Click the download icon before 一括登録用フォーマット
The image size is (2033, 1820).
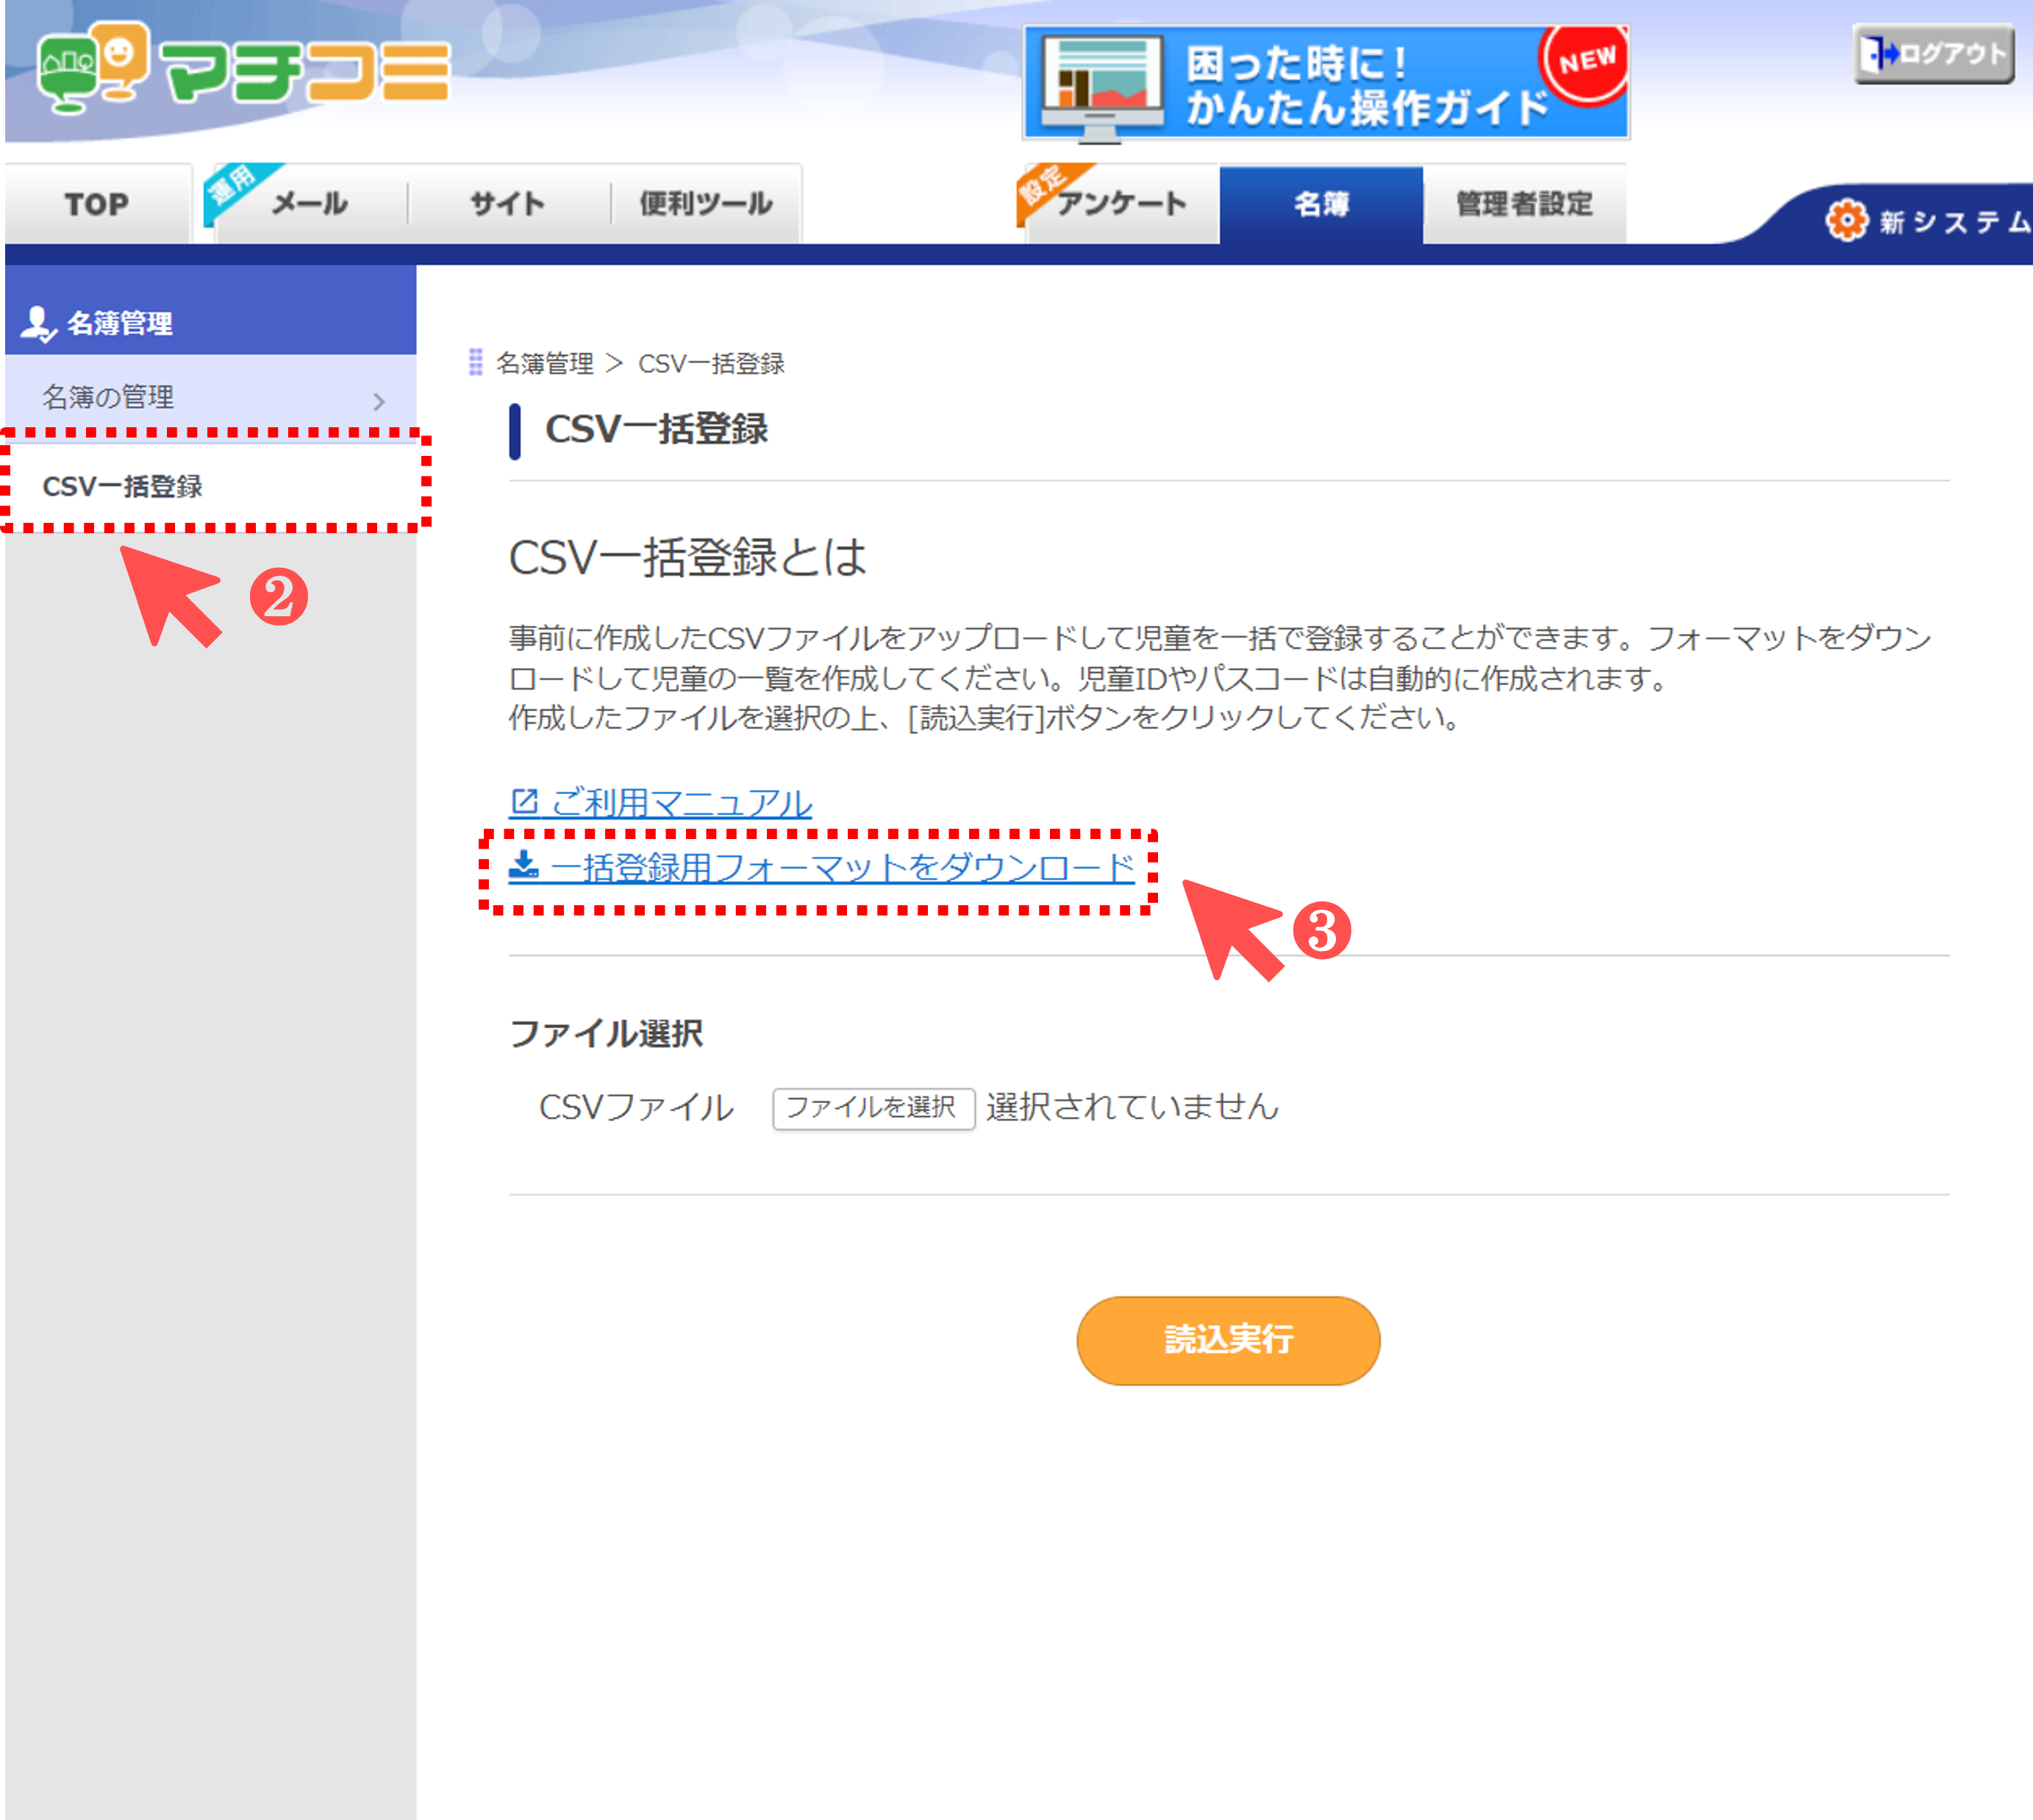[x=524, y=864]
